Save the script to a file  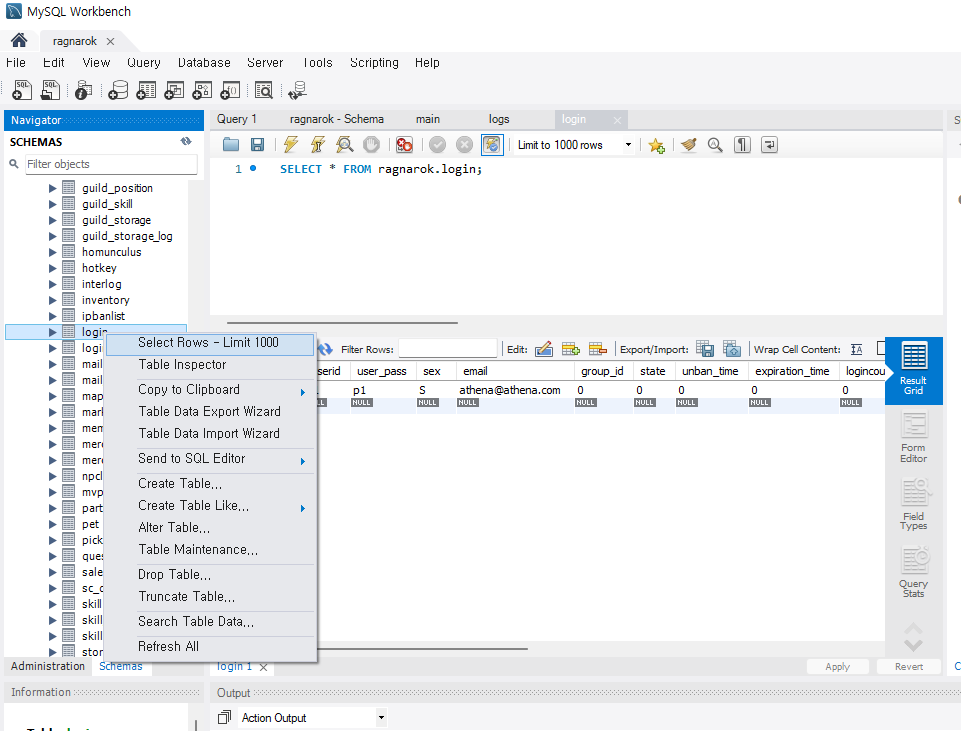point(257,145)
